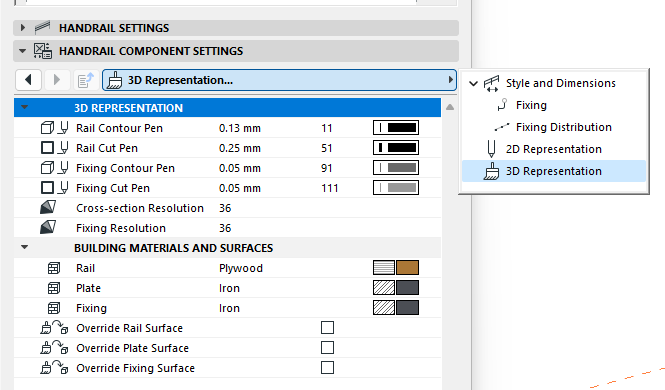The width and height of the screenshot is (665, 390).
Task: Open Fixing Iron material swatch
Action: (396, 307)
